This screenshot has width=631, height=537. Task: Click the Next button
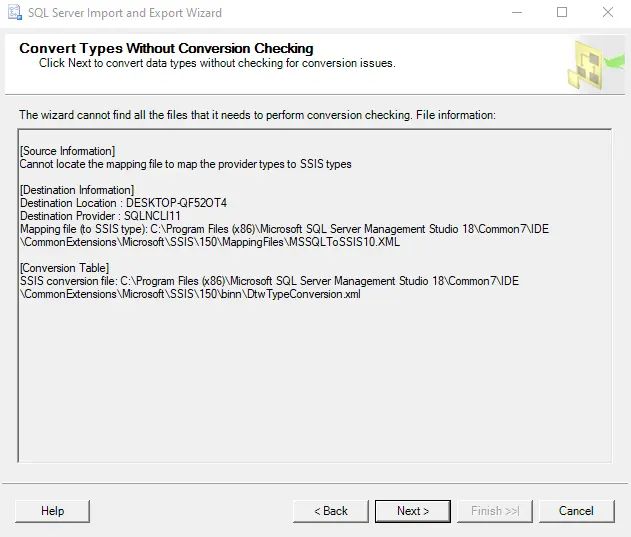click(x=413, y=511)
